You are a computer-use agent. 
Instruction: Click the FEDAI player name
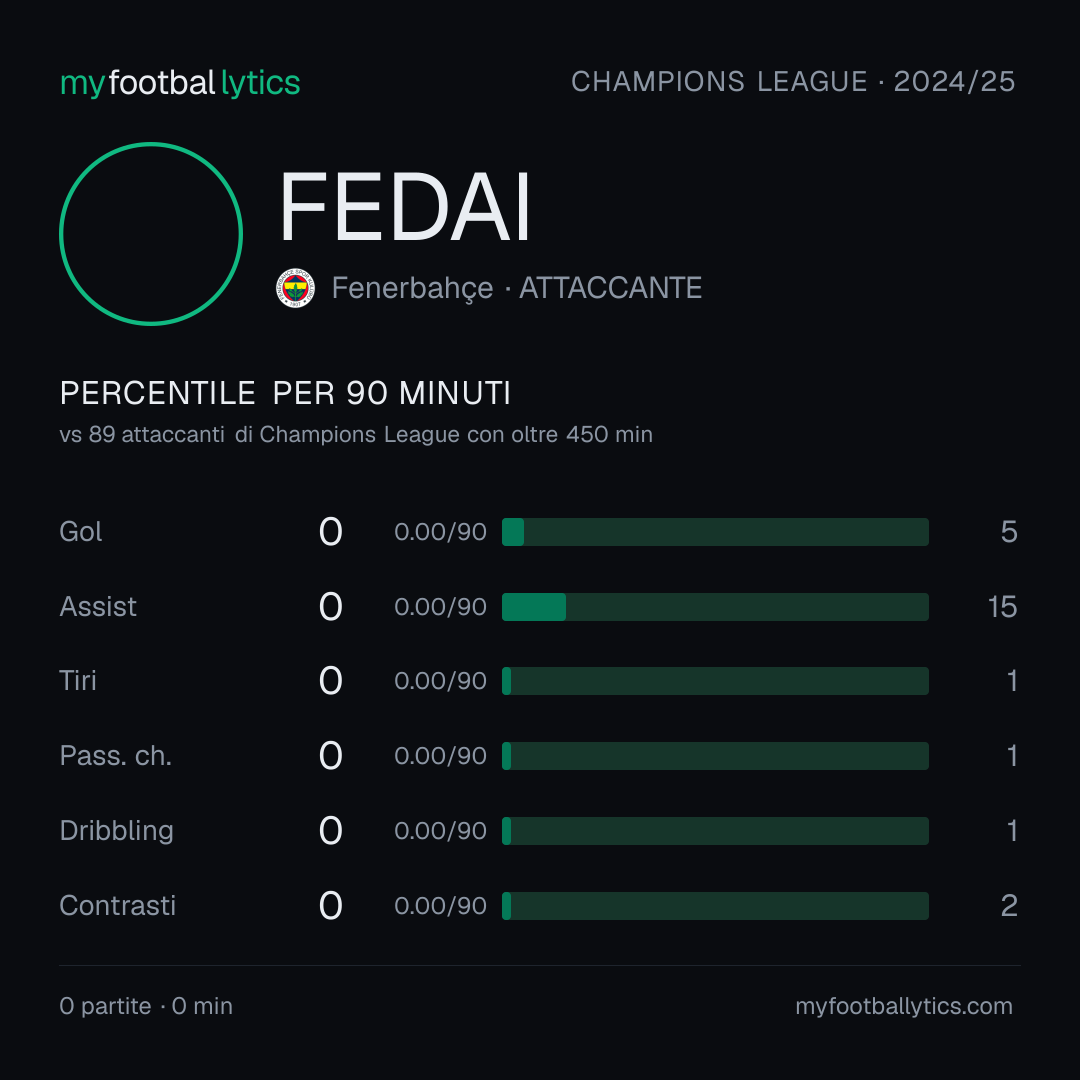pyautogui.click(x=404, y=208)
